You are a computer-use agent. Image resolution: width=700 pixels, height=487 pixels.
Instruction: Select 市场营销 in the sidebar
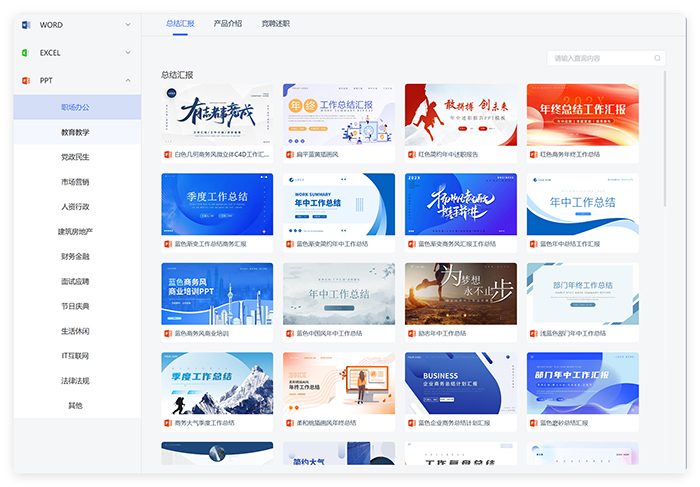[75, 182]
